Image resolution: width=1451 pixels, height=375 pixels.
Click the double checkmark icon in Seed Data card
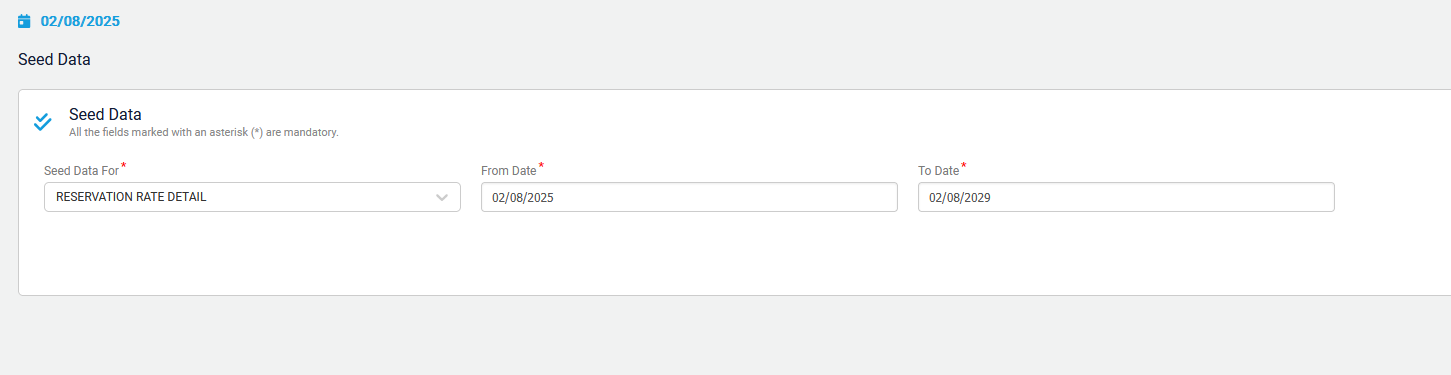[x=42, y=122]
